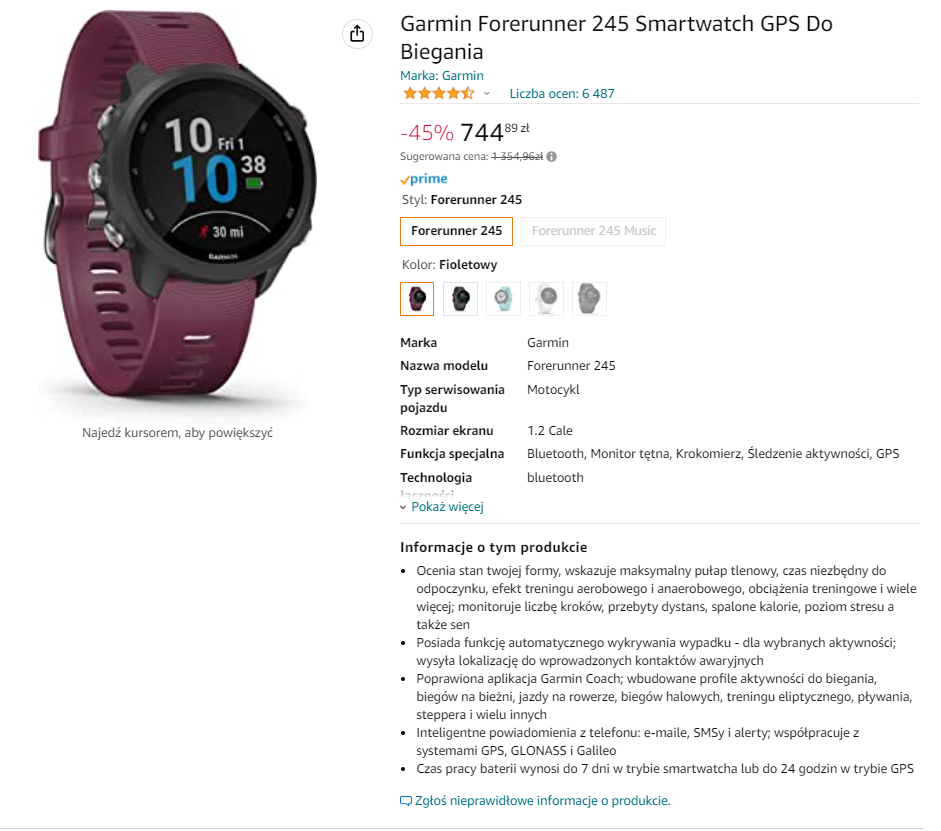Click the info icon beside suggested price
This screenshot has width=941, height=831.
[552, 157]
